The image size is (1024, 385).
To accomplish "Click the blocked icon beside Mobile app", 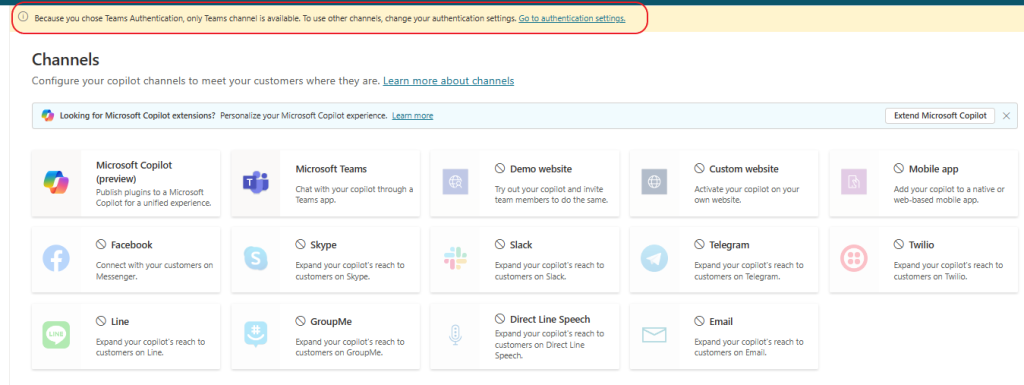I will pos(899,168).
